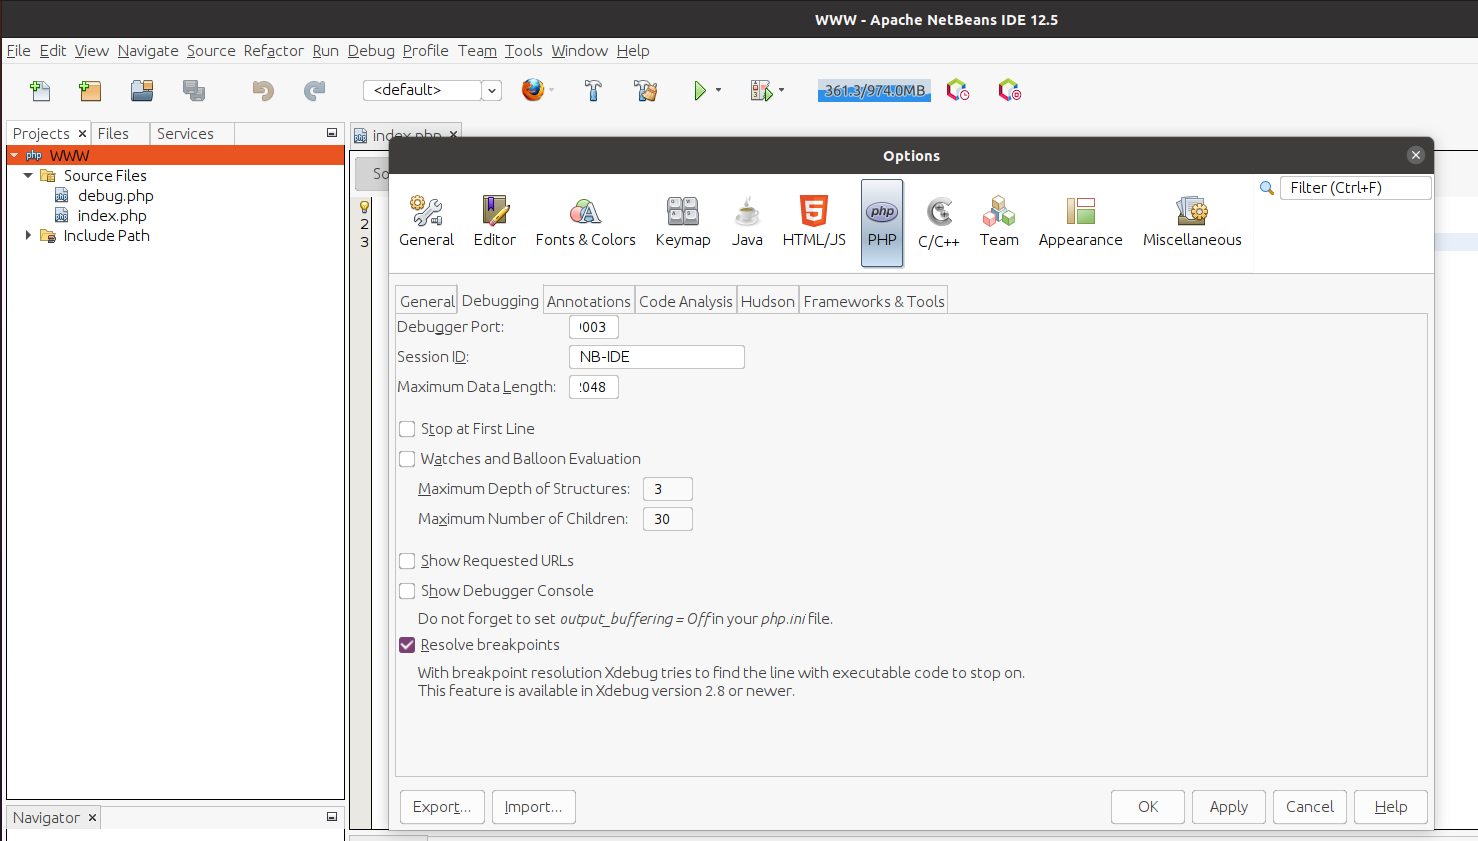This screenshot has height=841, width=1478.
Task: Click the Firefox browser icon in toolbar
Action: tap(533, 90)
